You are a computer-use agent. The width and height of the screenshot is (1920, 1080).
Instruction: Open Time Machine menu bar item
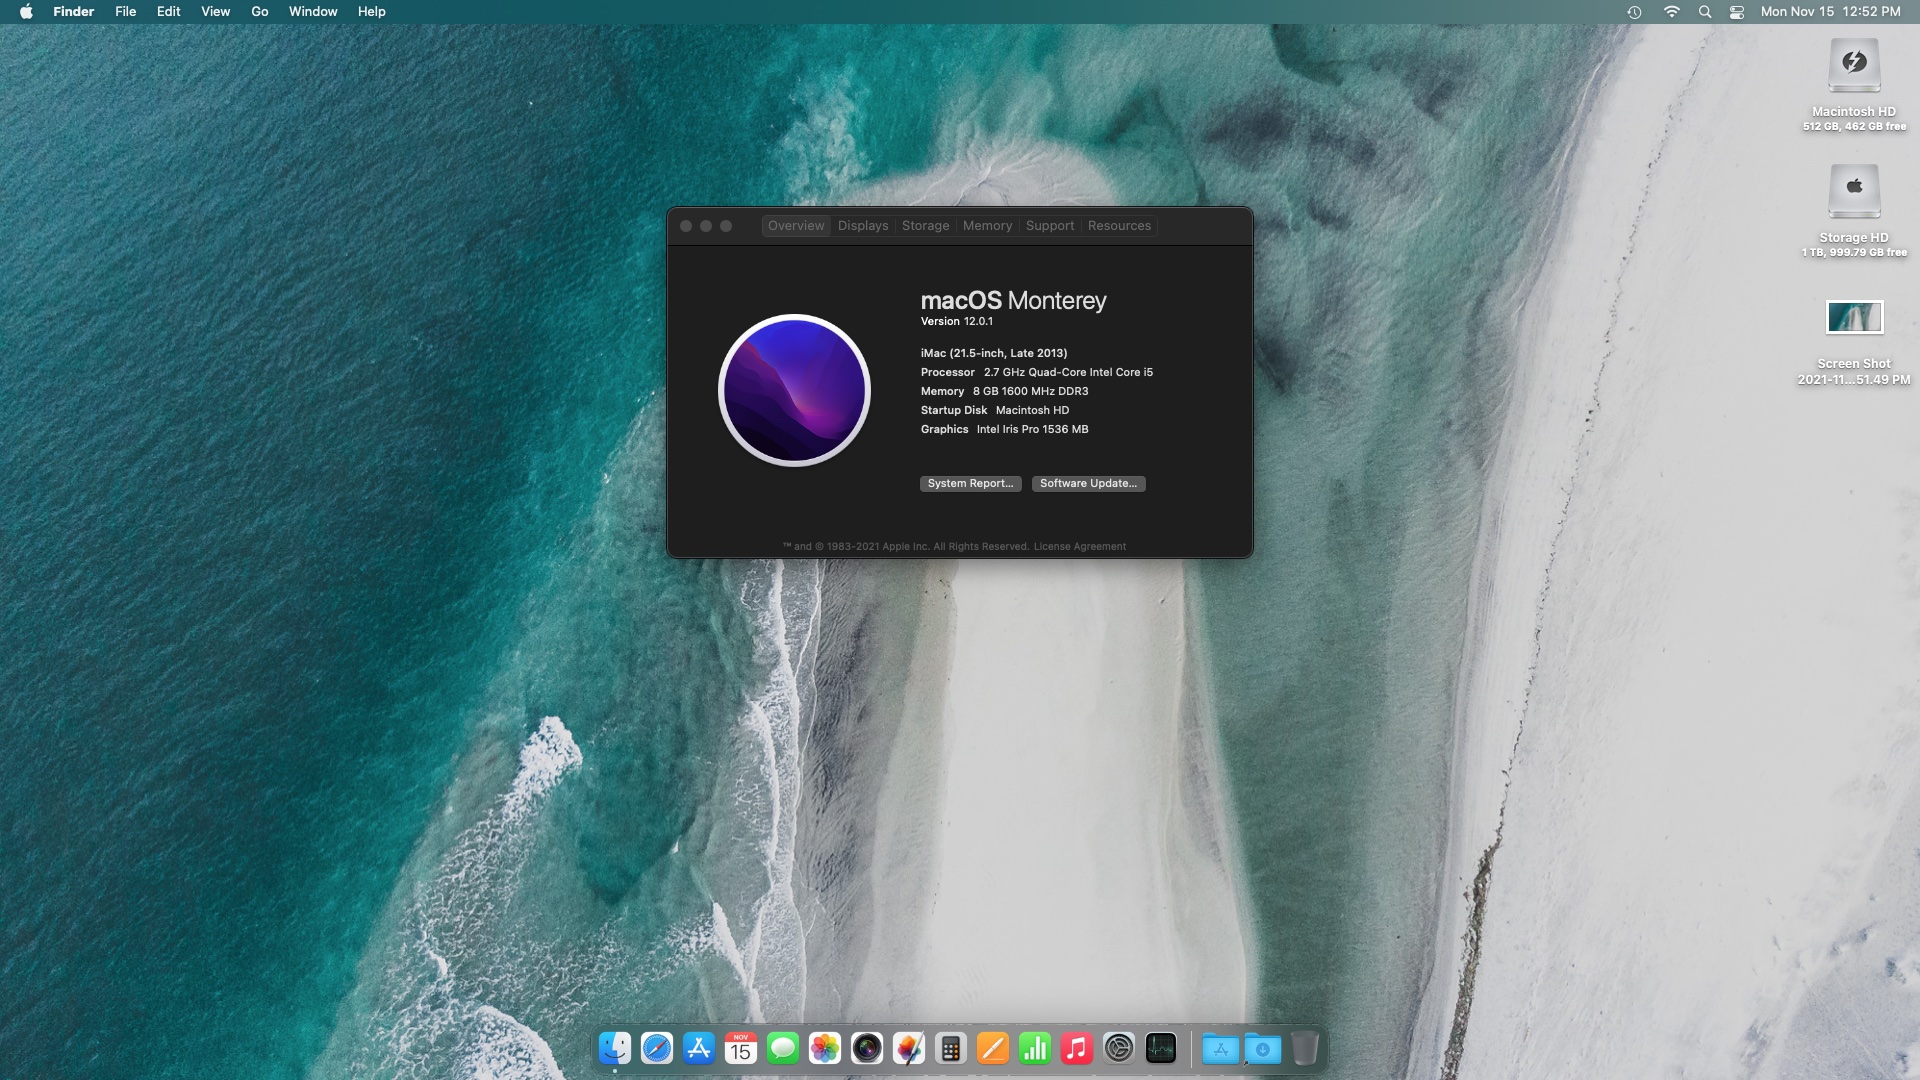(x=1634, y=12)
